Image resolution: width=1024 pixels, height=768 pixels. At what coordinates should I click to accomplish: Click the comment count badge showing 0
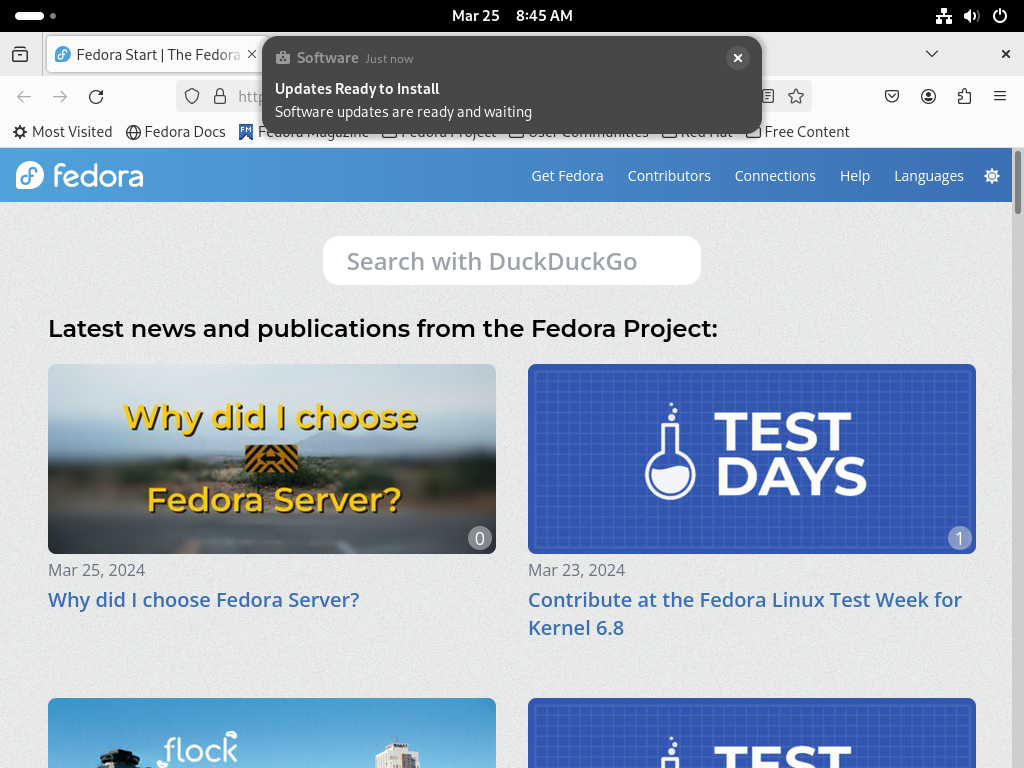pyautogui.click(x=480, y=538)
